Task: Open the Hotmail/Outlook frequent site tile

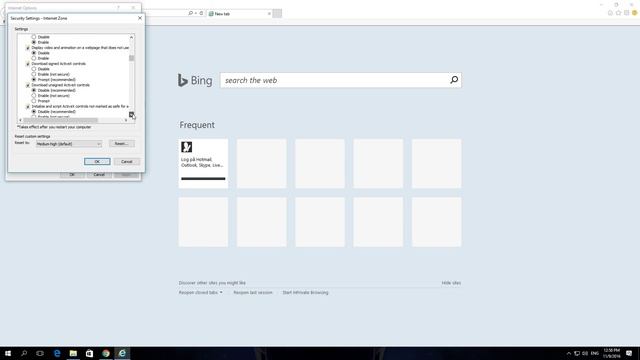Action: point(203,163)
